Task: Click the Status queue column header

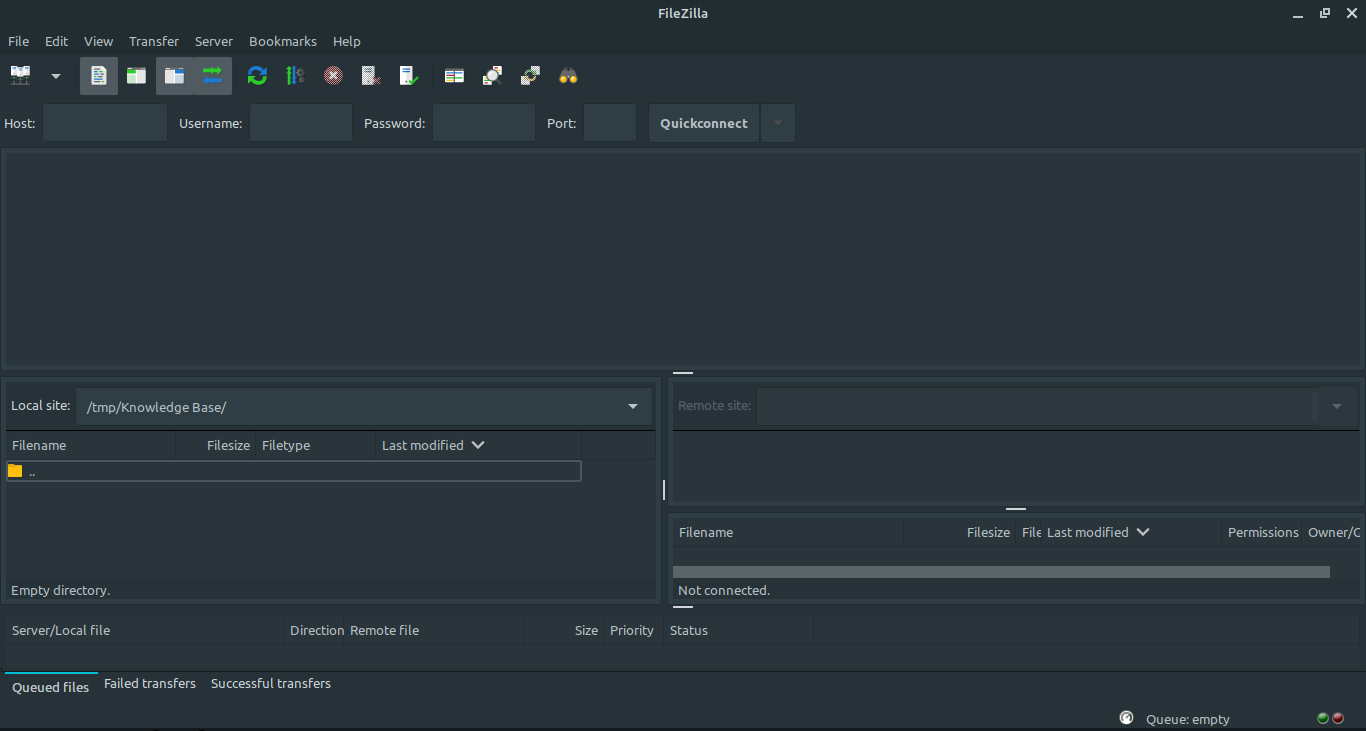Action: [738, 630]
